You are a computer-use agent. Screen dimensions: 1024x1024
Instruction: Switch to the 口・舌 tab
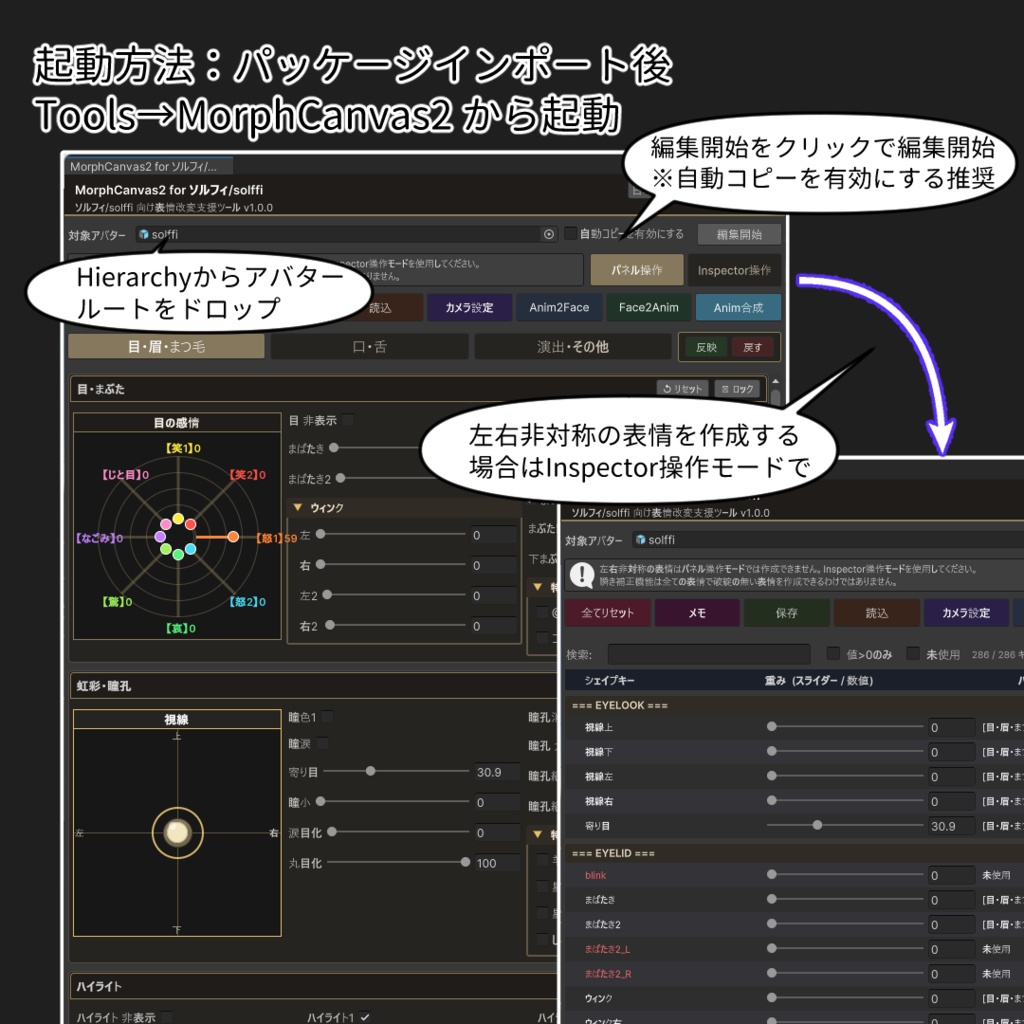click(x=370, y=347)
